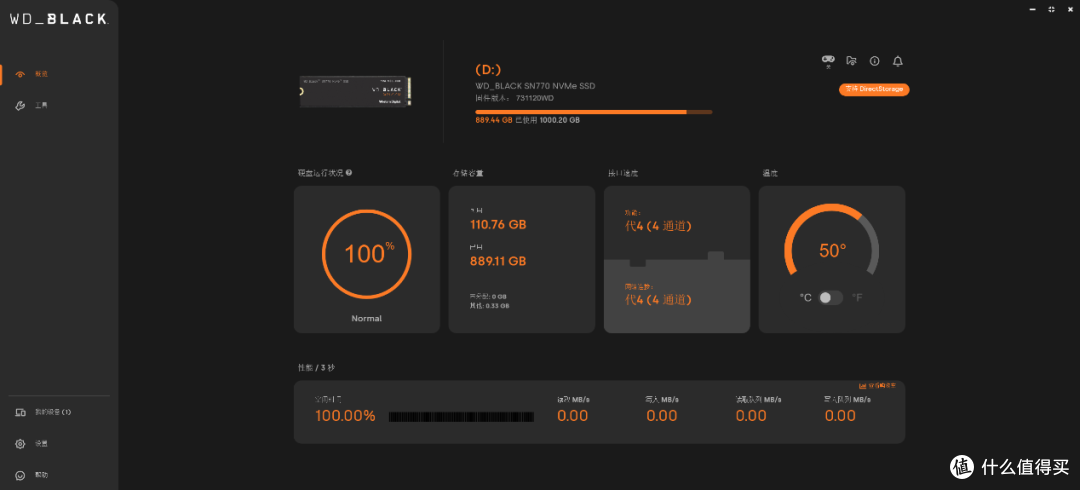Click the read MB/s 0.00 value
The height and width of the screenshot is (490, 1080).
pos(572,416)
